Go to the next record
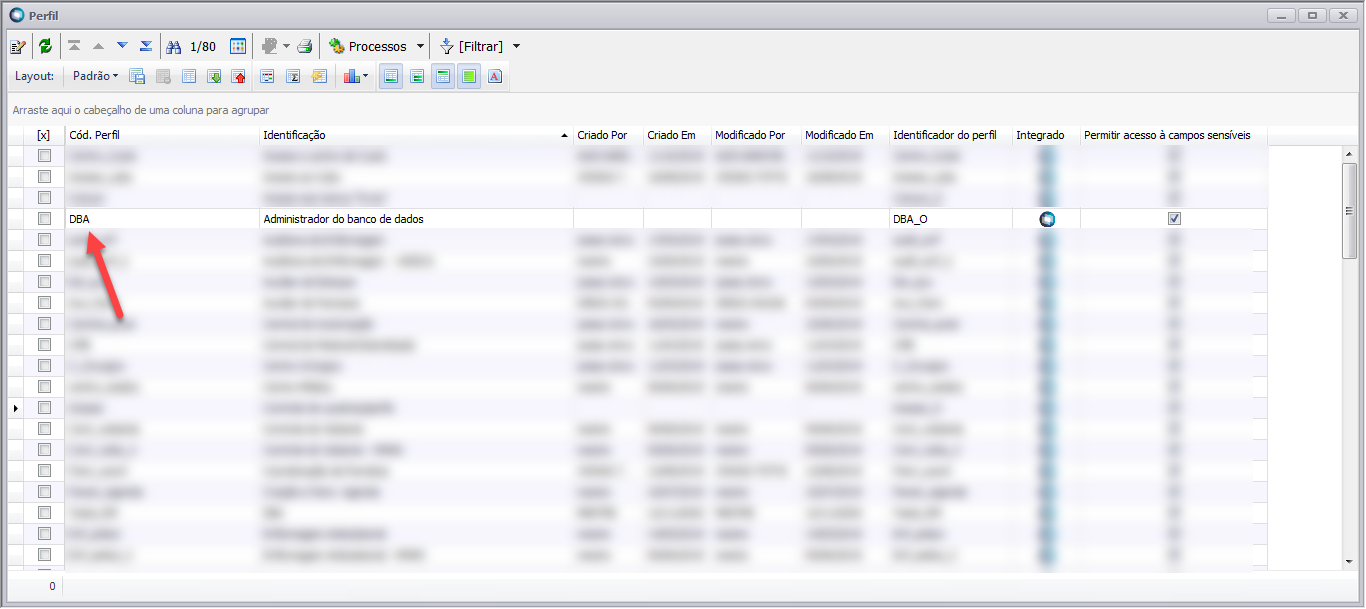Screen dimensions: 1366x609 coord(122,46)
